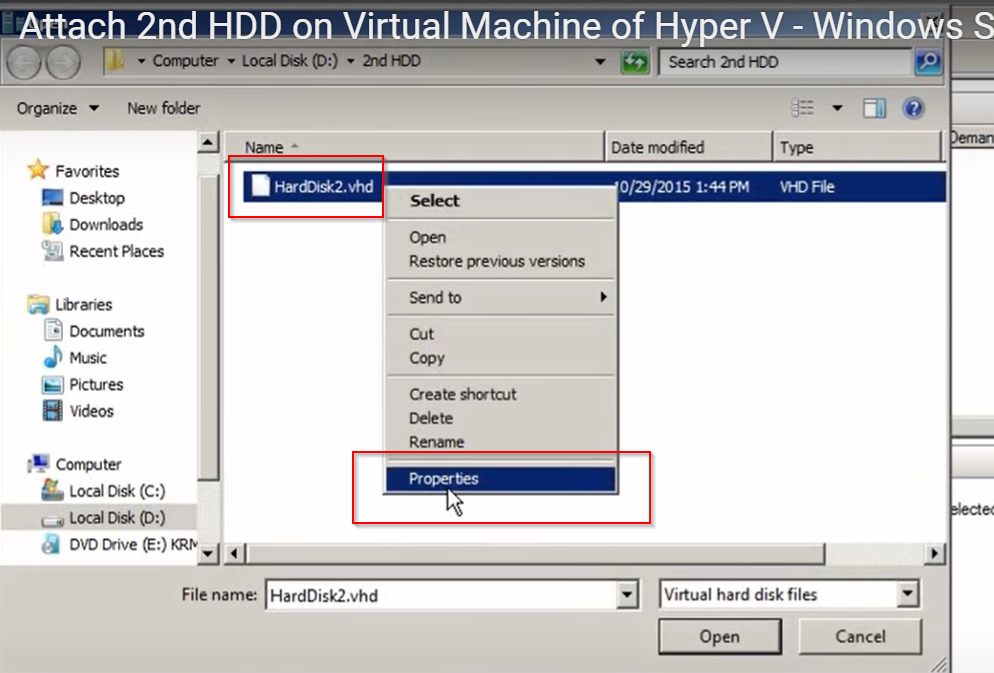This screenshot has width=994, height=673.
Task: Choose Rename from the context menu
Action: point(501,442)
